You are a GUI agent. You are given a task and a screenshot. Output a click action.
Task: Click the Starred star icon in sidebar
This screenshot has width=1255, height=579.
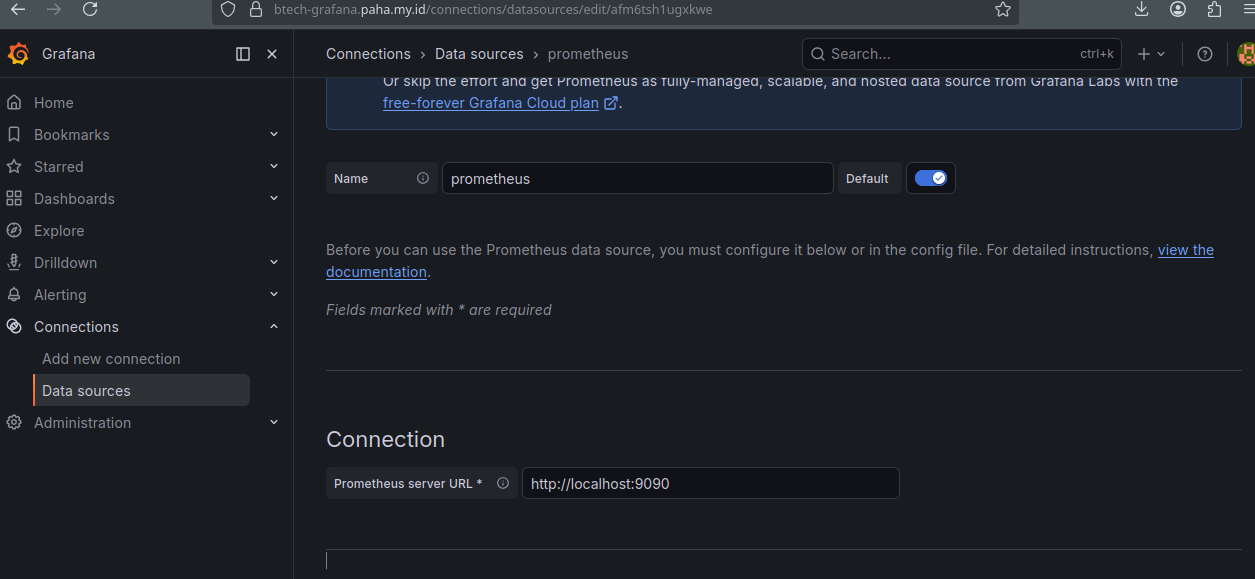[x=14, y=166]
